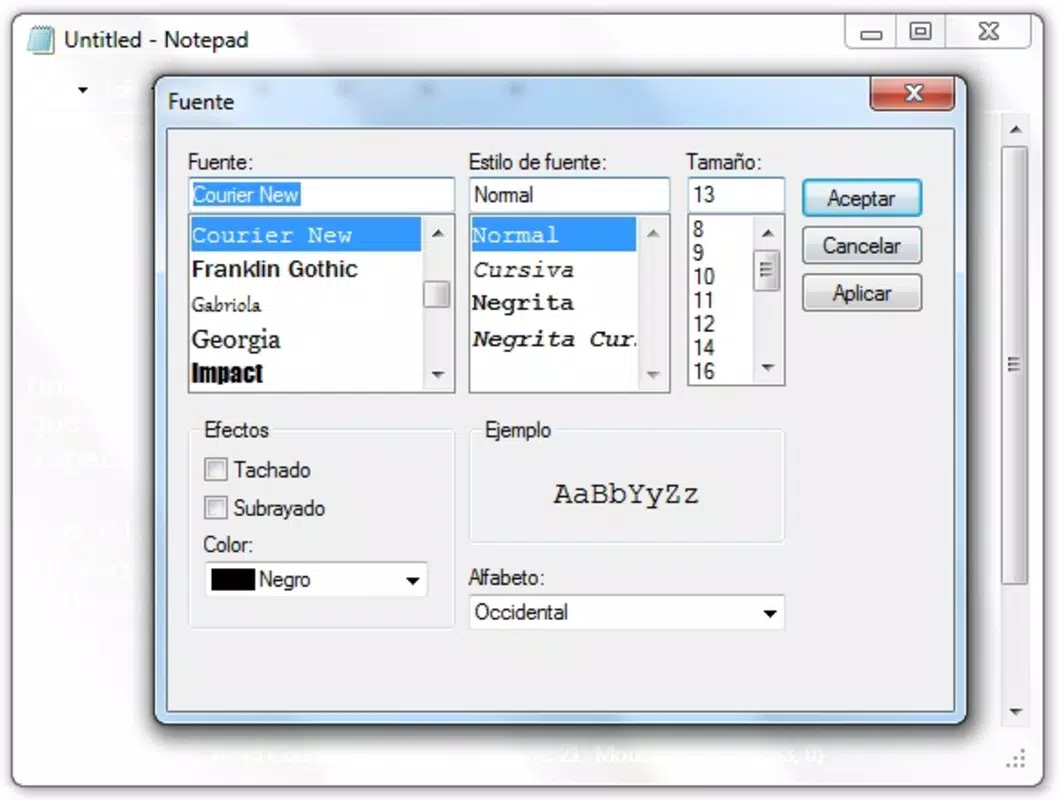Screen dimensions: 1061x800
Task: Click the Notepad window scroll down arrow
Action: (x=1015, y=711)
